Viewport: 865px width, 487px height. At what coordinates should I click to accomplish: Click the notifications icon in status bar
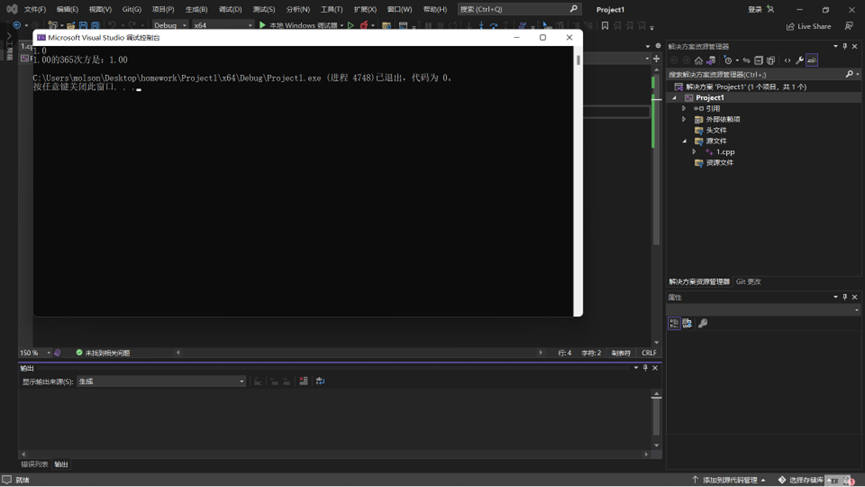tap(850, 480)
